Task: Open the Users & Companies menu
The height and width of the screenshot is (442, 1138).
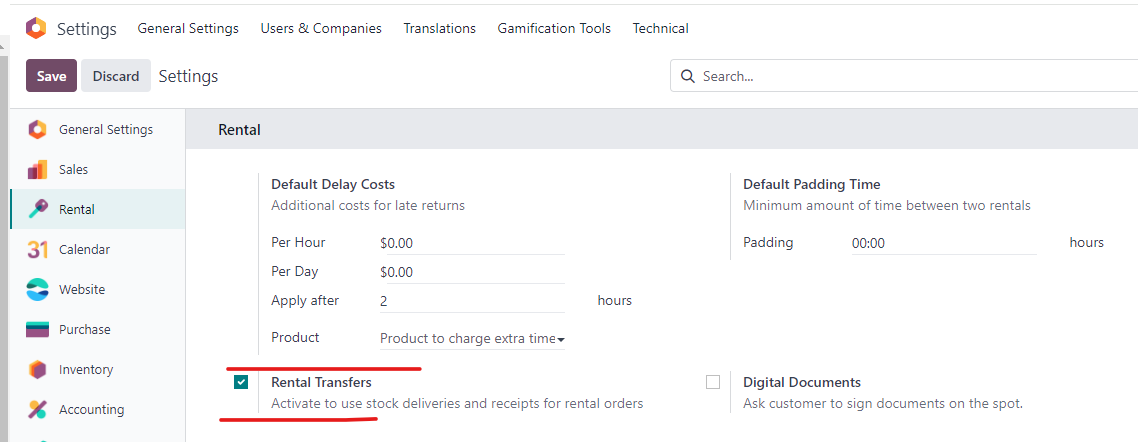Action: tap(321, 28)
